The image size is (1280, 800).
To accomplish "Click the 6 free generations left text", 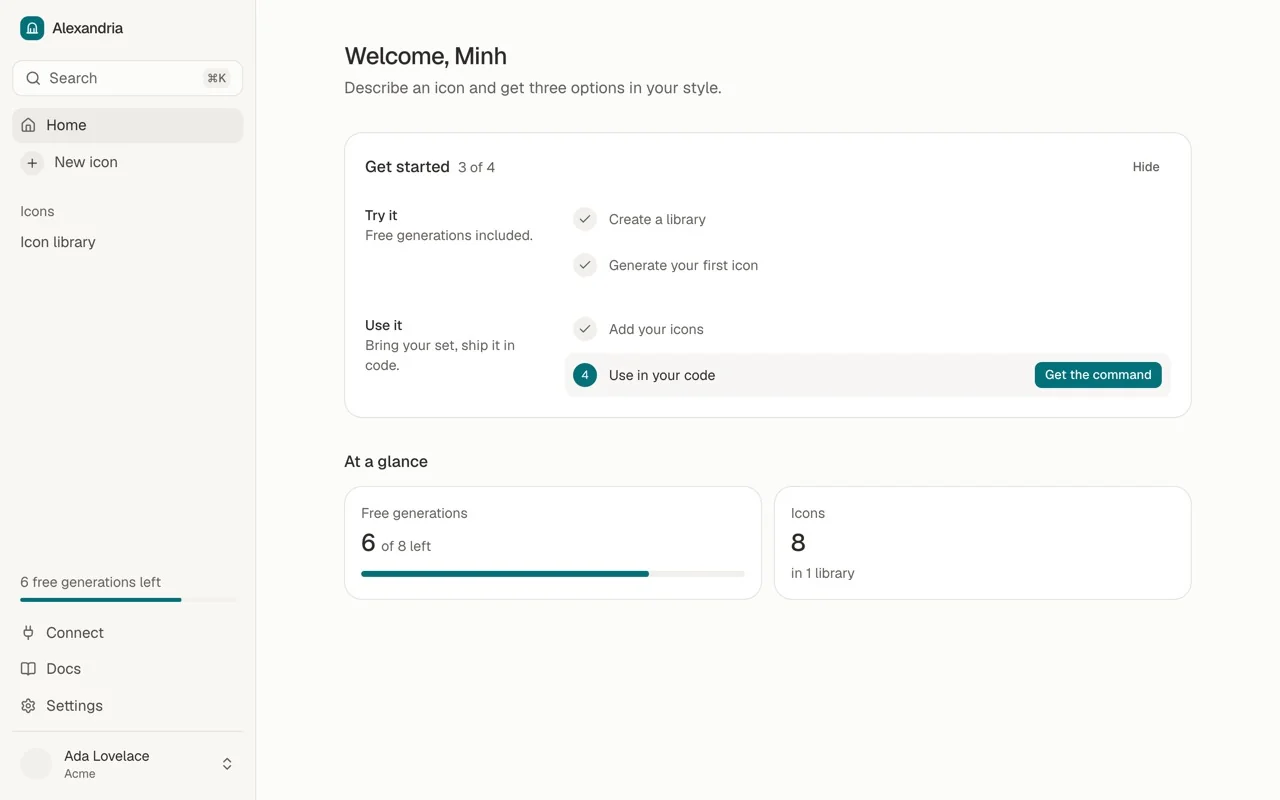I will pyautogui.click(x=91, y=582).
